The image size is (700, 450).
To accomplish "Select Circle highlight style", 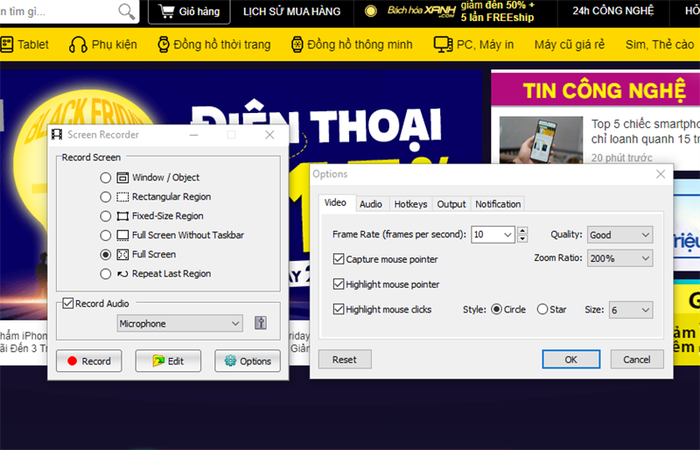I will point(496,309).
